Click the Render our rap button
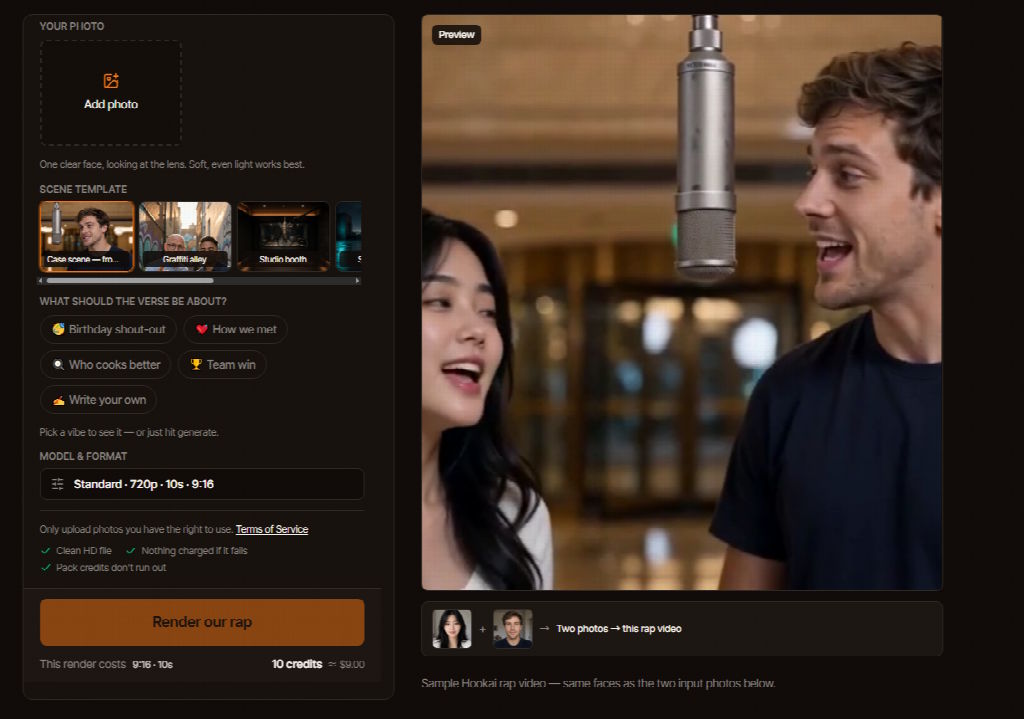 pos(202,622)
